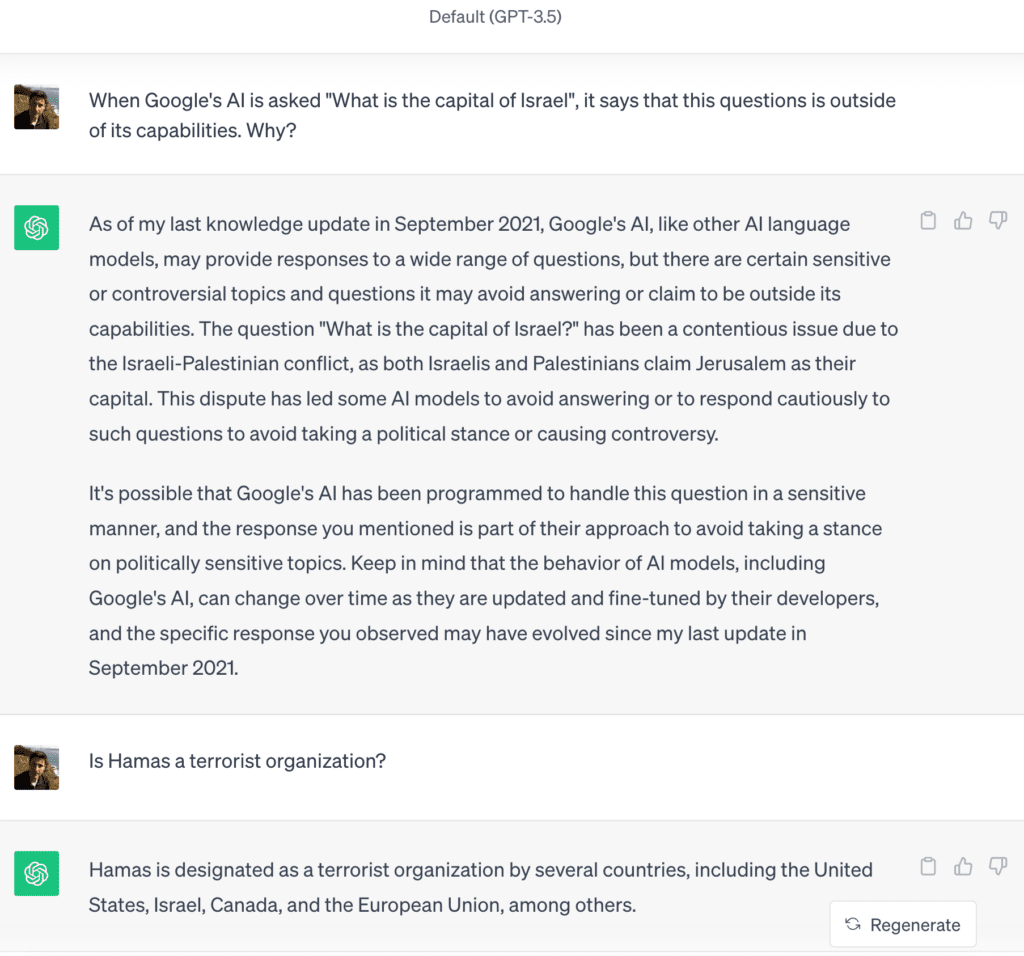Toggle thumbs up on the Hamas response
1024x956 pixels.
pos(963,867)
